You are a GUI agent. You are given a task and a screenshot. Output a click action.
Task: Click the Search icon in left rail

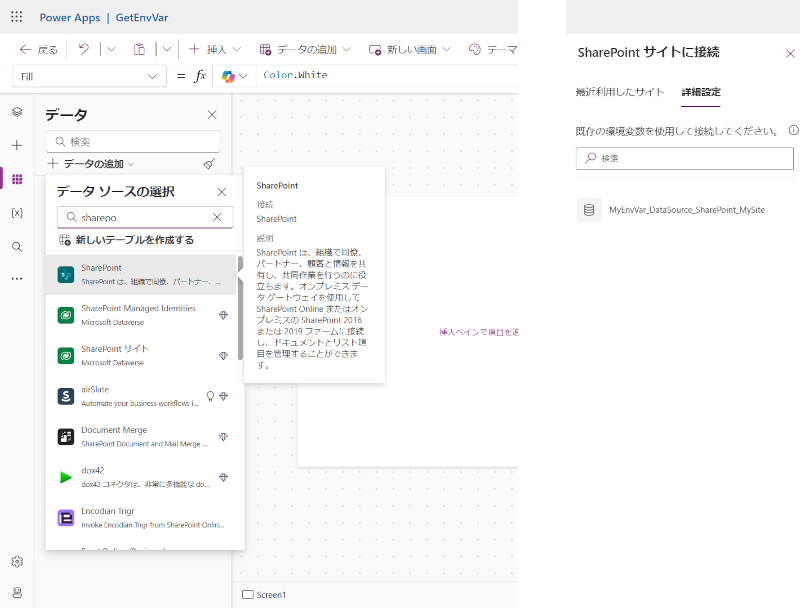(x=17, y=246)
